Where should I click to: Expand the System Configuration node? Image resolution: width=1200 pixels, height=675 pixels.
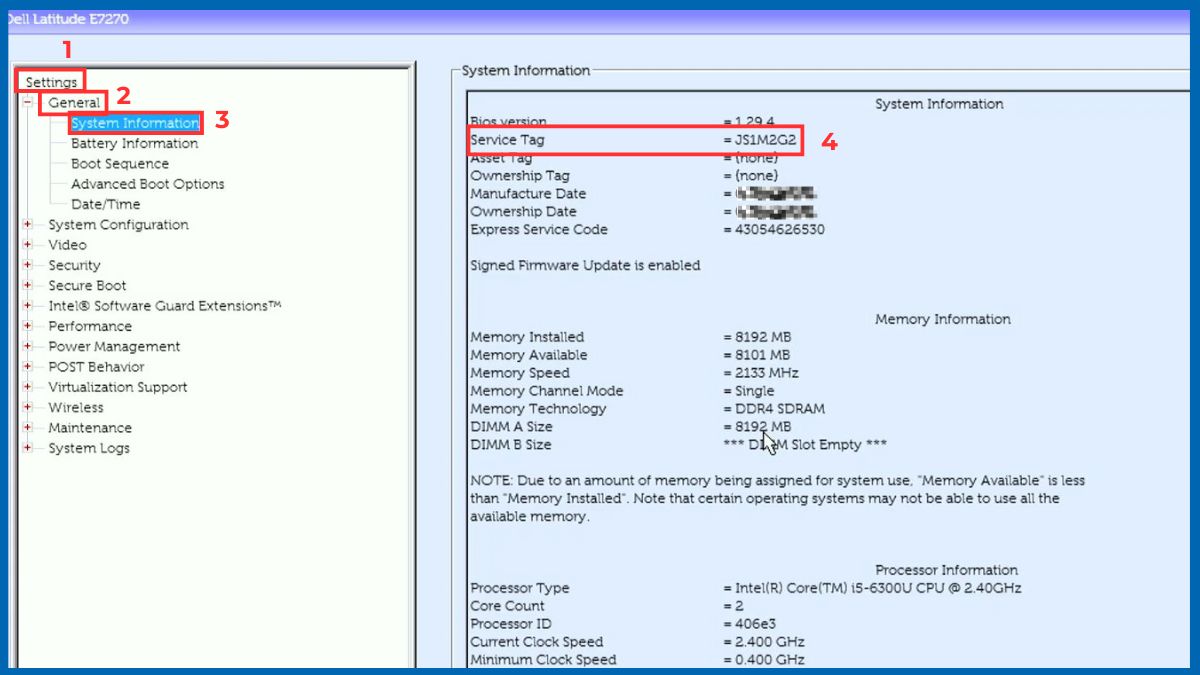click(x=28, y=224)
